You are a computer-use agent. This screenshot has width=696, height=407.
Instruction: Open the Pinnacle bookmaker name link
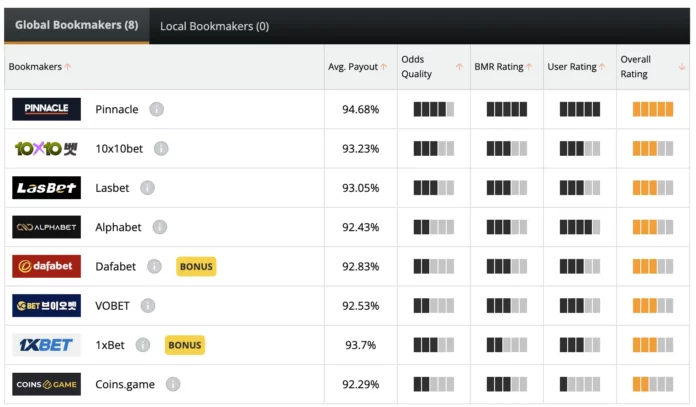click(117, 109)
